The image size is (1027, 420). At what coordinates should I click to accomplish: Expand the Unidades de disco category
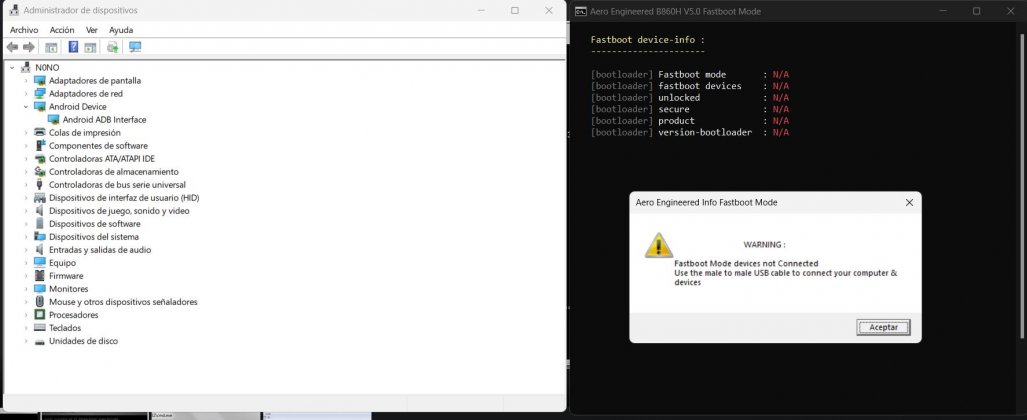tap(26, 341)
